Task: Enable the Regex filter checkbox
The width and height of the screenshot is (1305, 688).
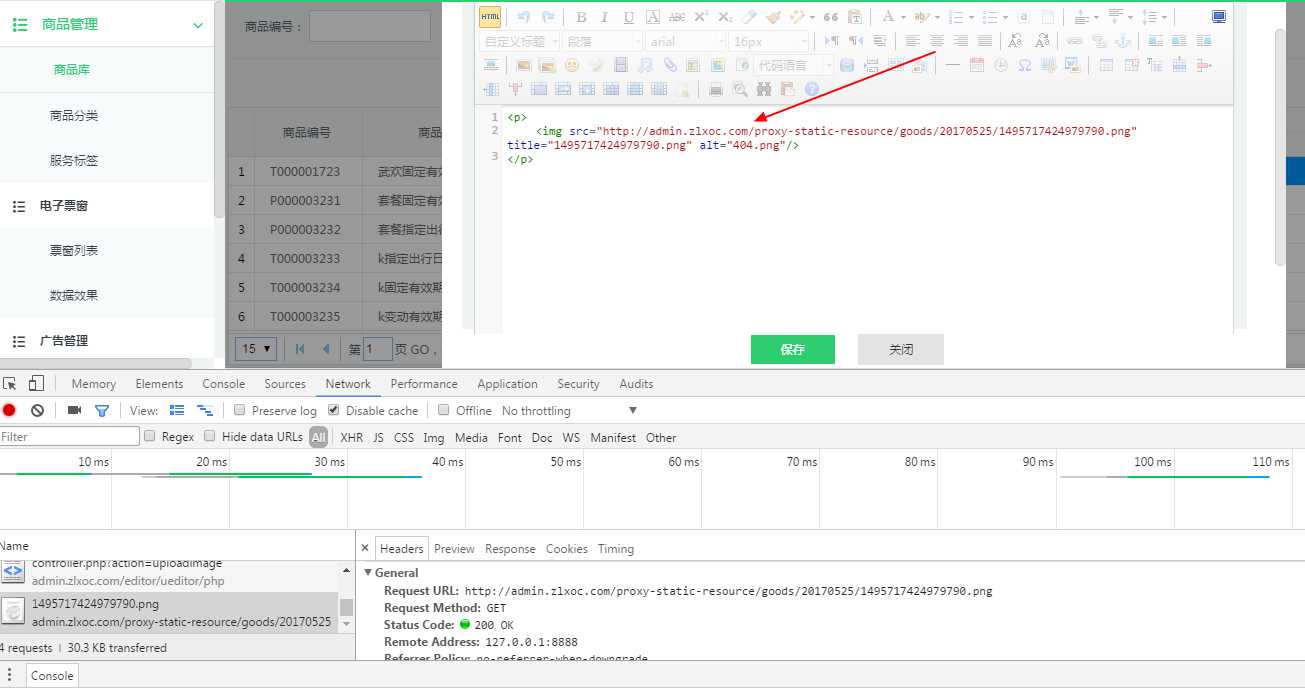Action: [150, 436]
